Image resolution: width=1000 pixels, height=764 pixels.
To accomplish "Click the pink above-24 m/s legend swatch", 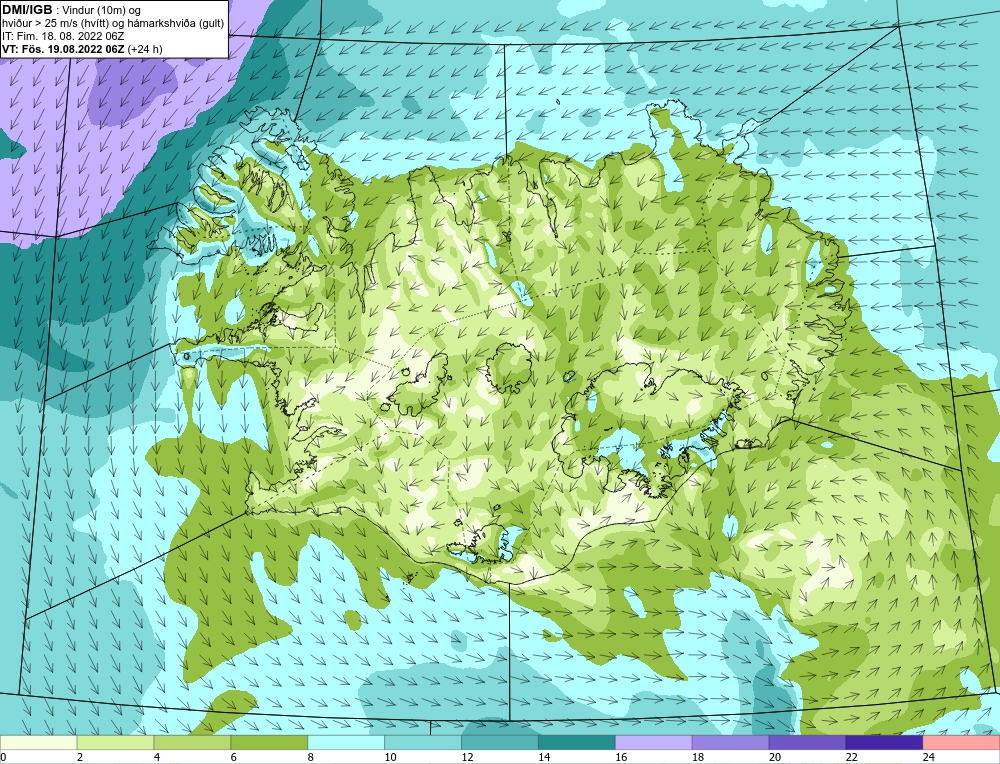I will pyautogui.click(x=961, y=742).
